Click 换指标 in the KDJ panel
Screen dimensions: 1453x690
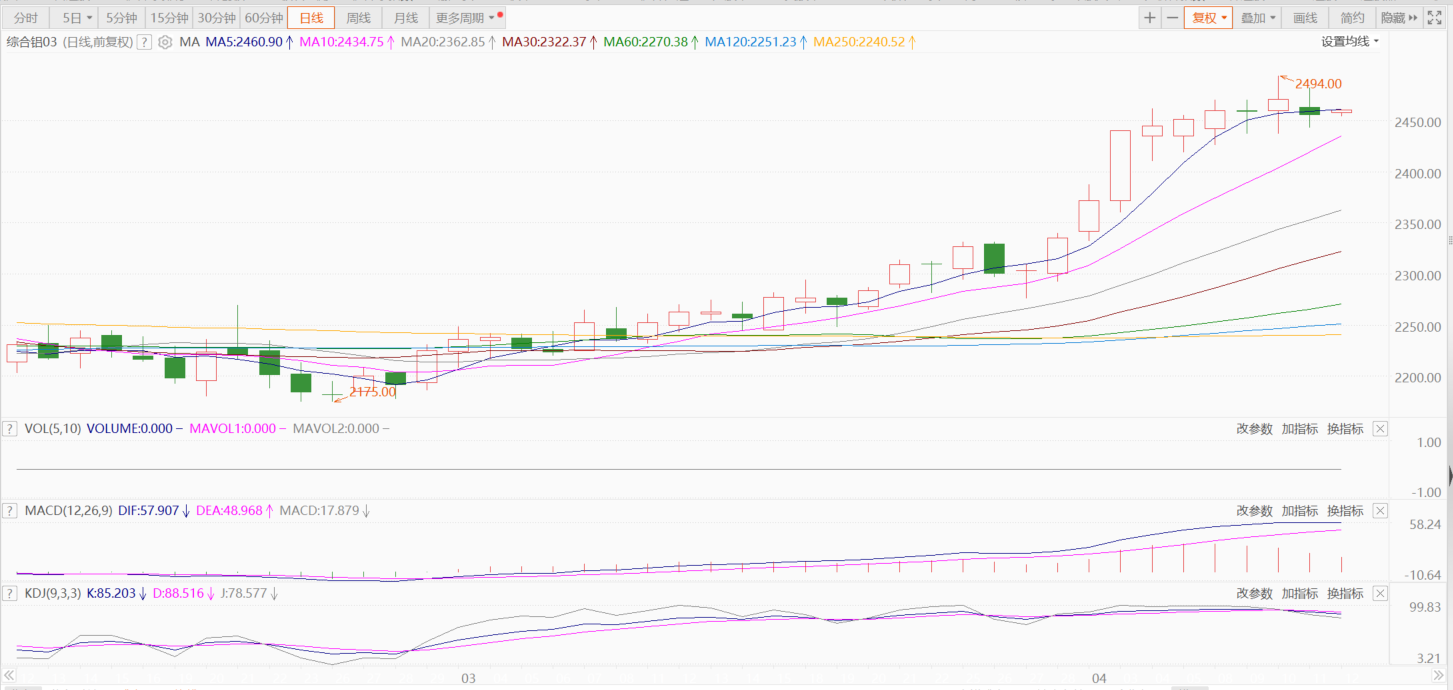pos(1345,594)
